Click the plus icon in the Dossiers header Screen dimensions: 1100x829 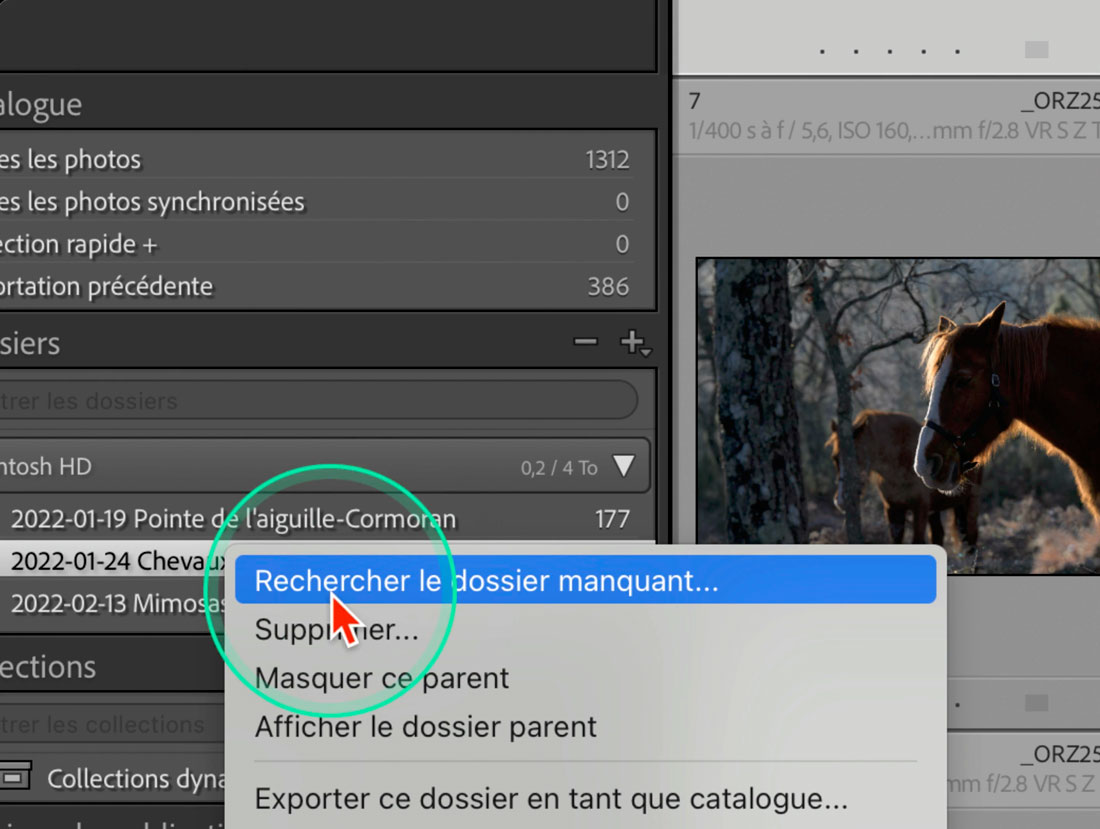[x=633, y=343]
